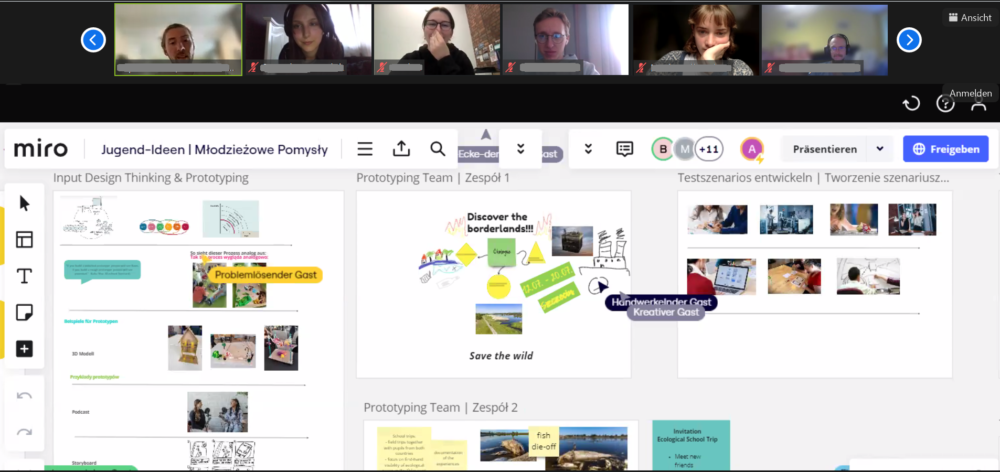Screen dimensions: 1000x472
Task: Open the Miro main menu hamburger
Action: (365, 149)
